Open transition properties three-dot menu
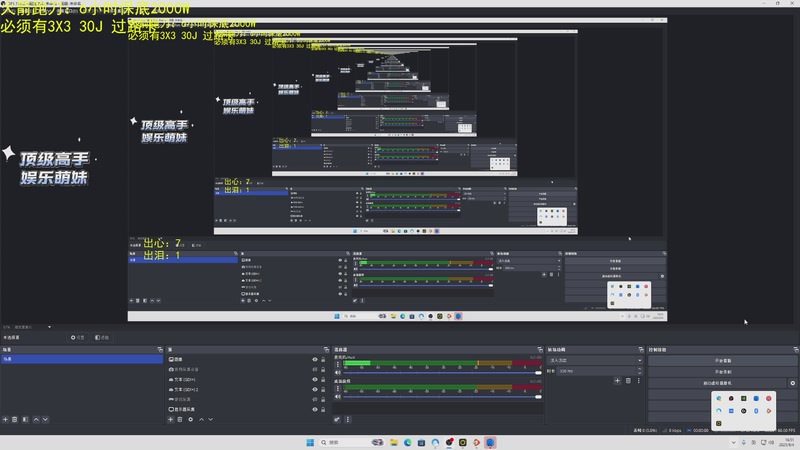This screenshot has height=450, width=800. coord(638,381)
